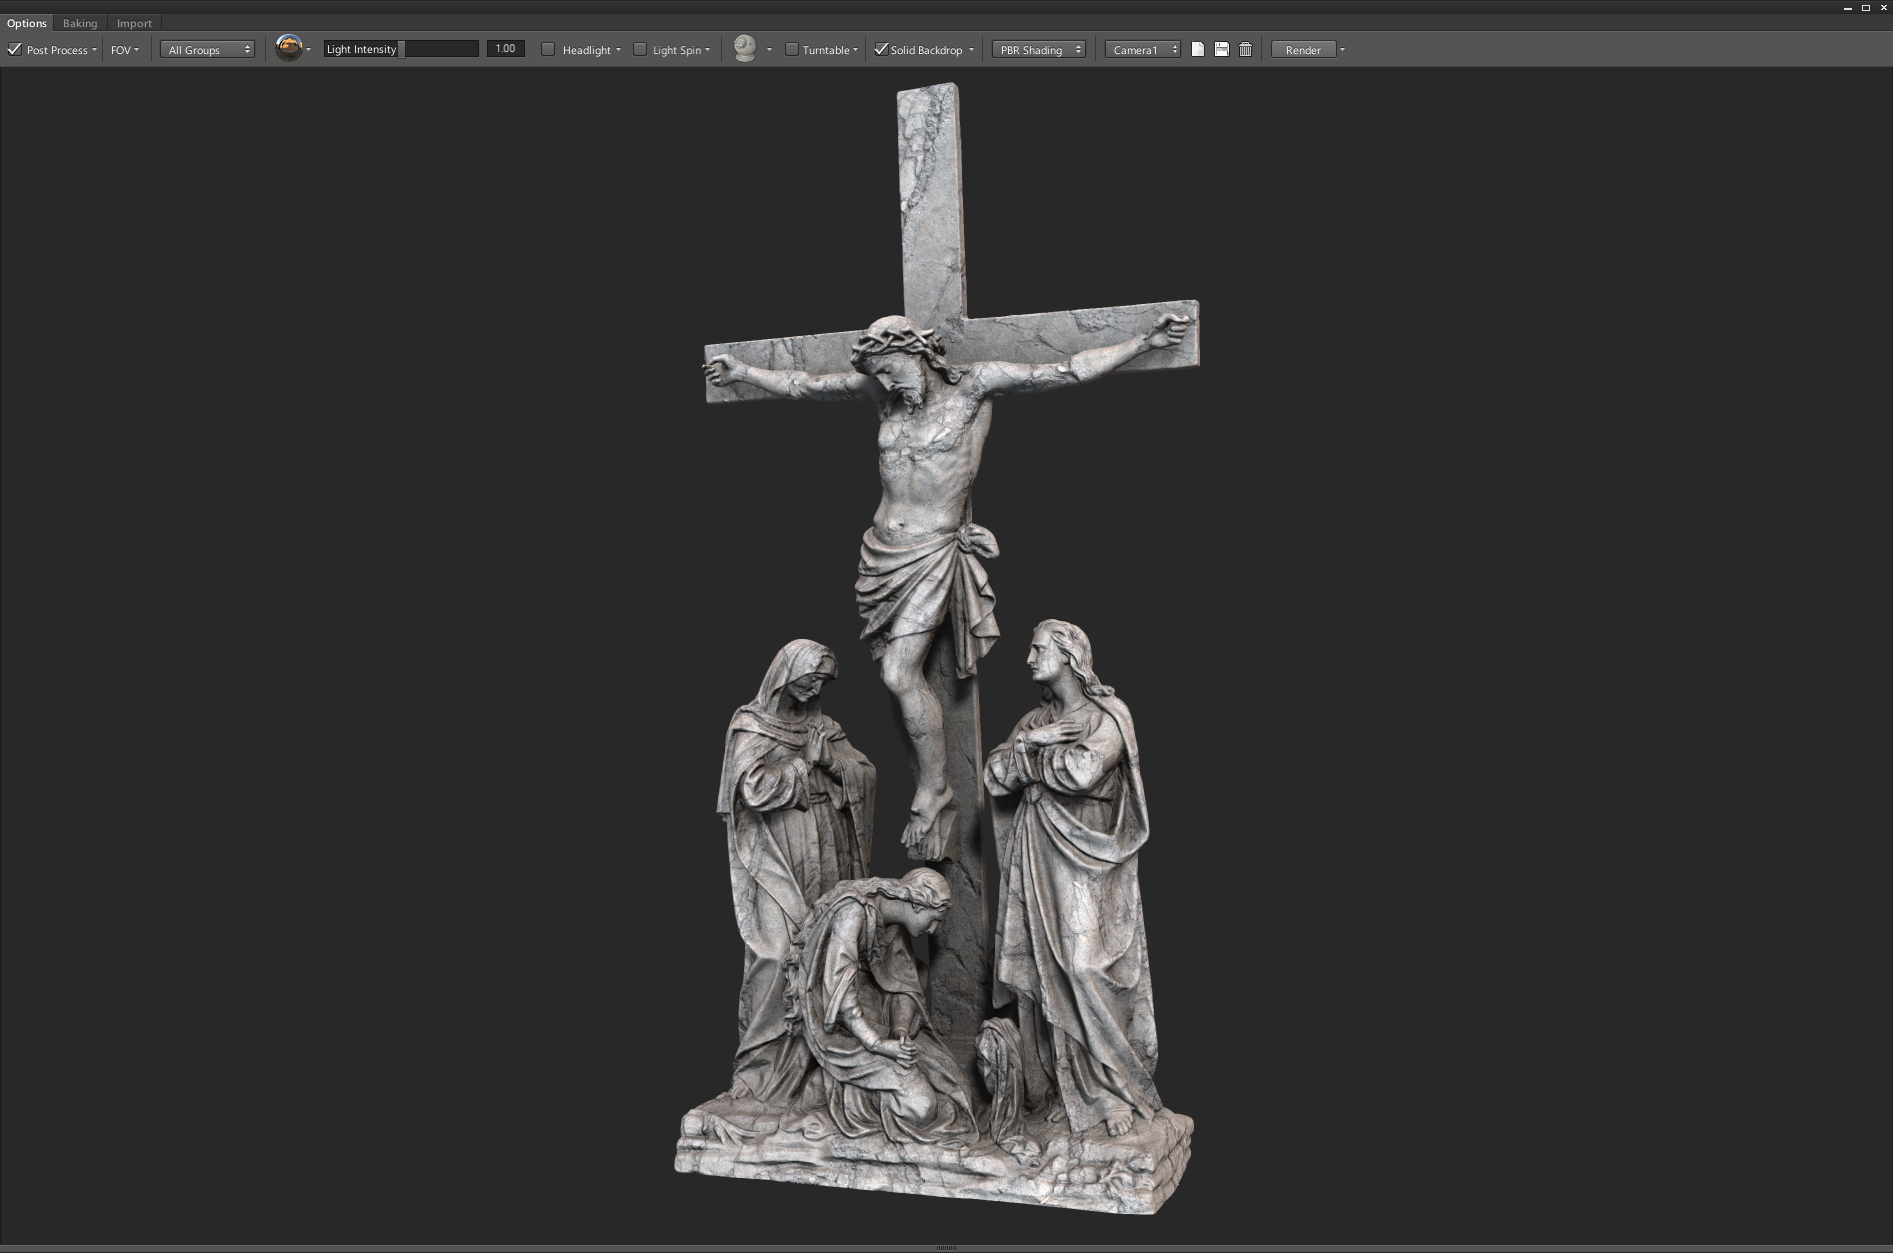Turn on Turntable rotation
Viewport: 1893px width, 1253px height.
point(790,48)
